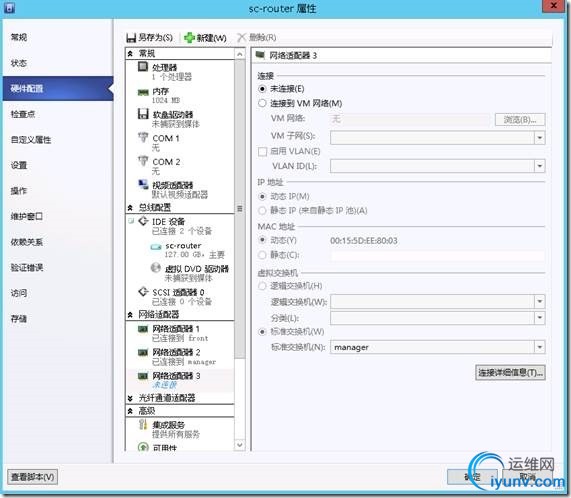Collapse the Bus Configuration (总线配置) section
The width and height of the screenshot is (571, 498).
[130, 208]
